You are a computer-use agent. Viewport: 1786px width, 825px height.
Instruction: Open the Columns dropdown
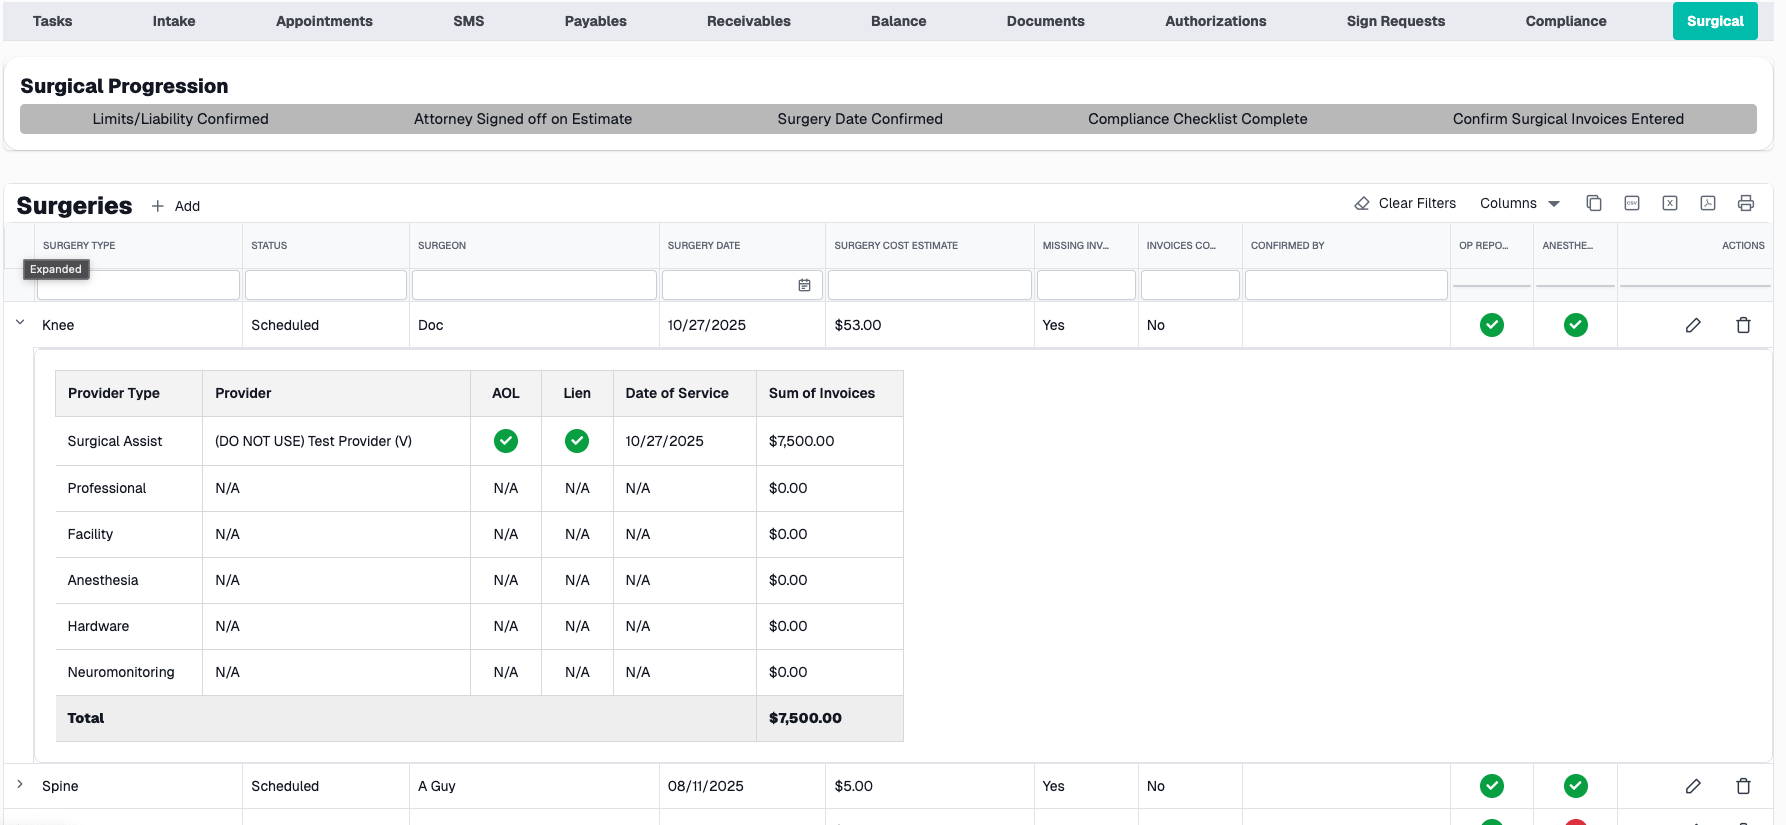(x=1519, y=203)
